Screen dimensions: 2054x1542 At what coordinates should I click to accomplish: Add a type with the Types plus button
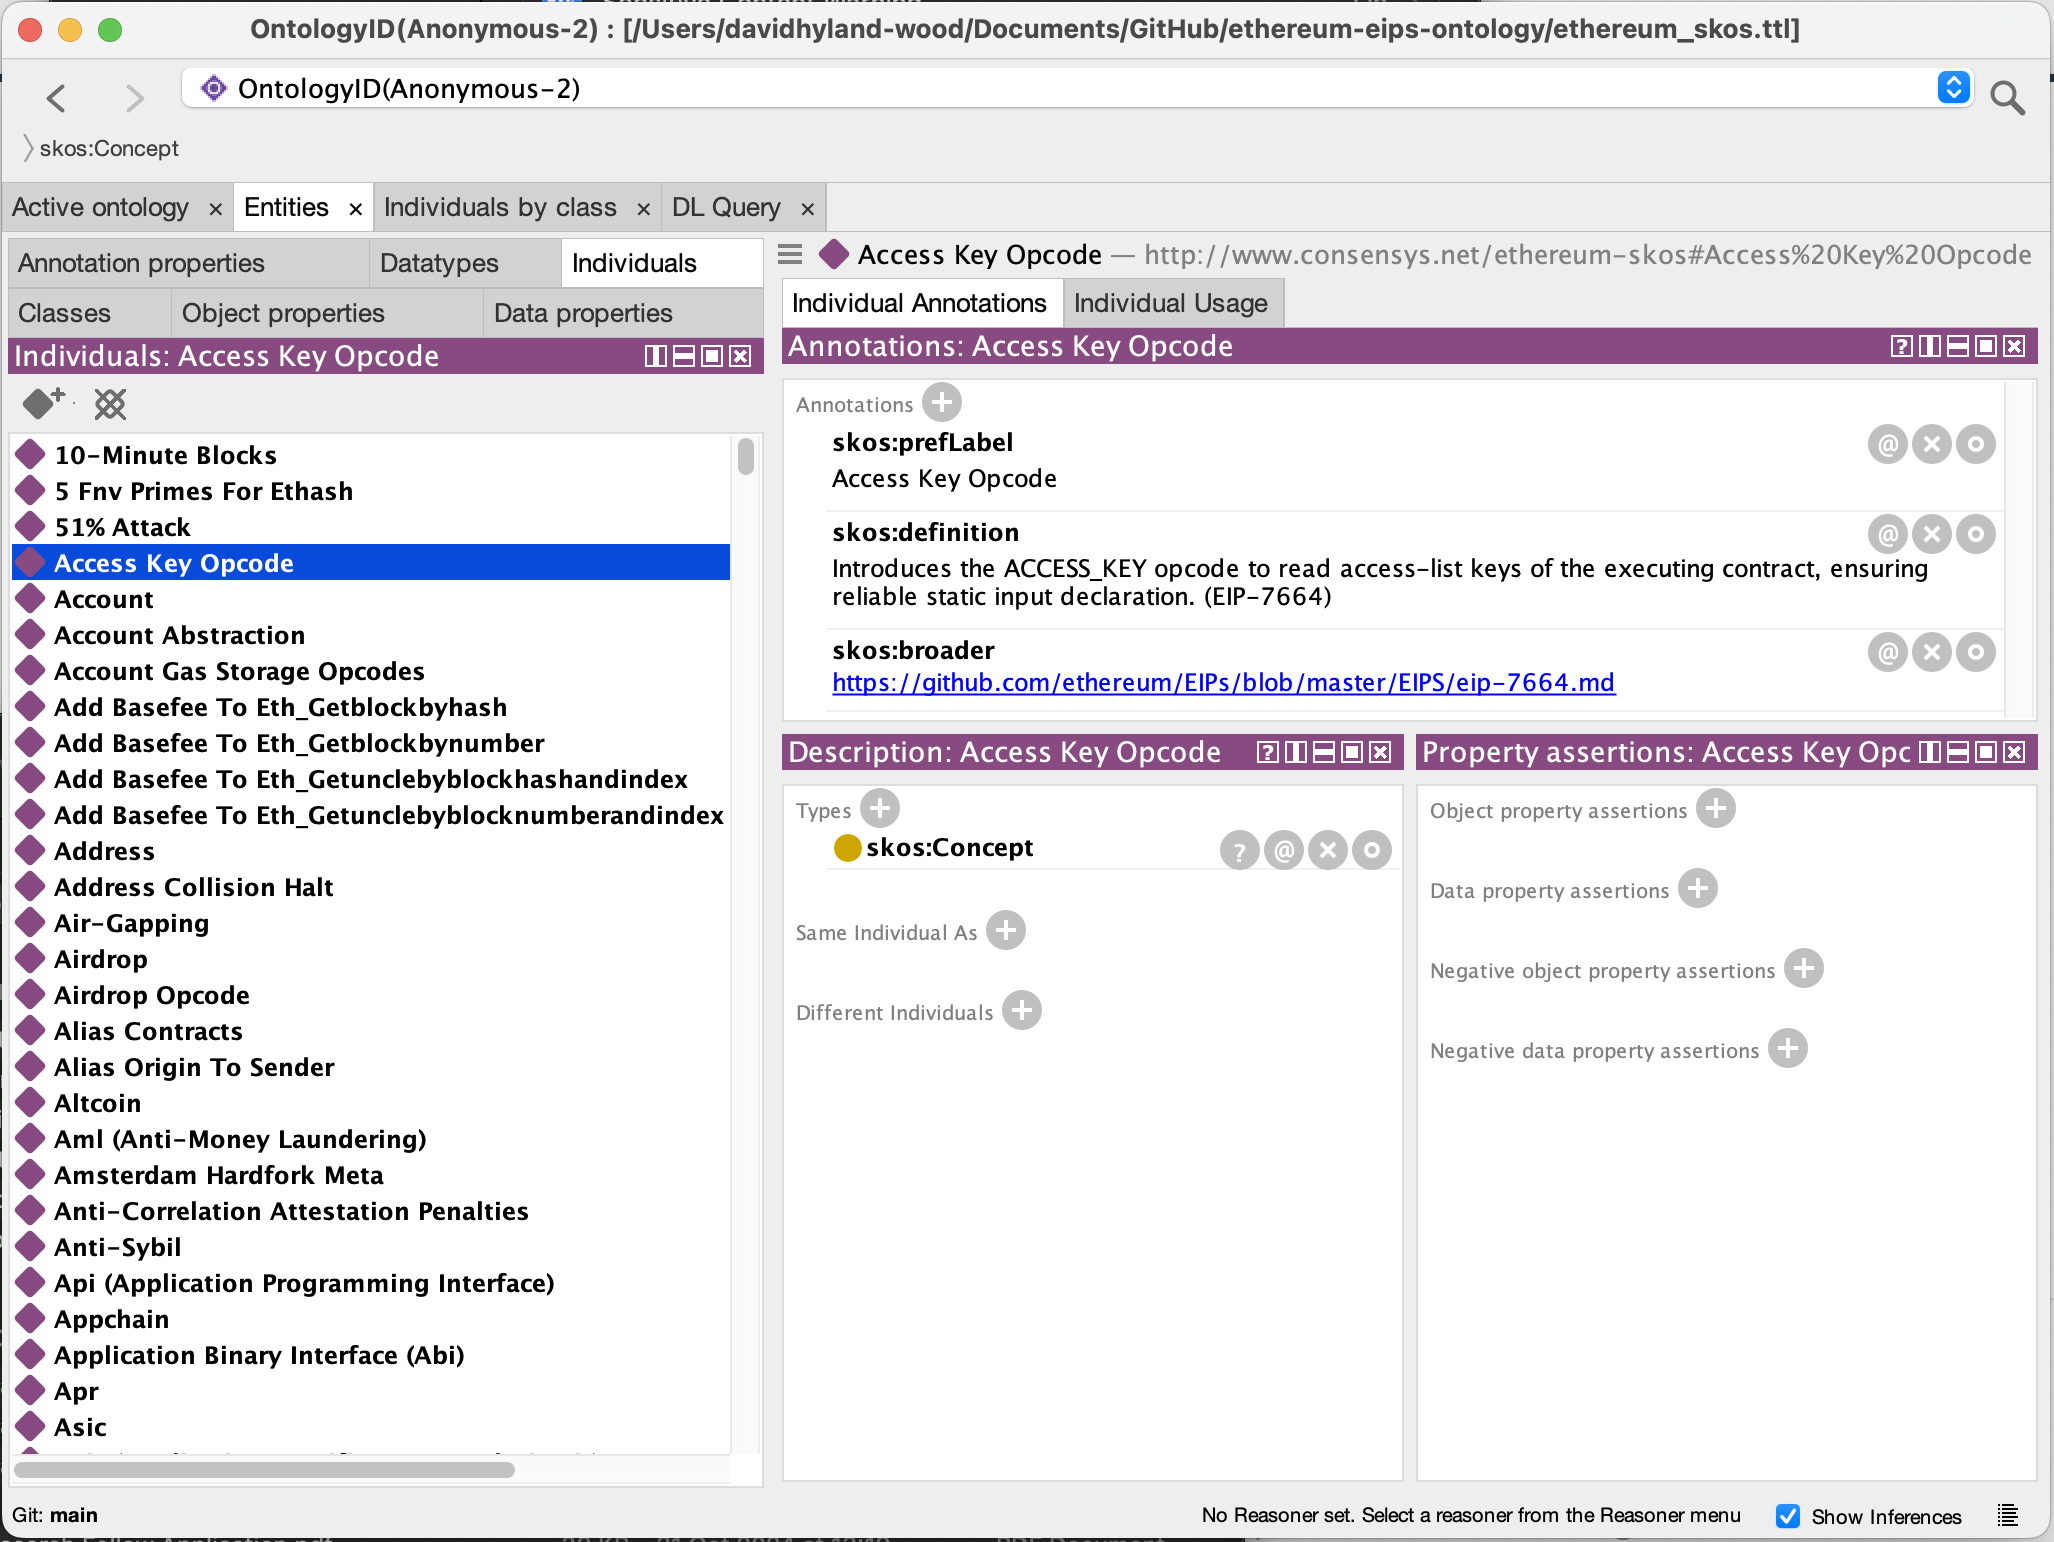click(879, 809)
